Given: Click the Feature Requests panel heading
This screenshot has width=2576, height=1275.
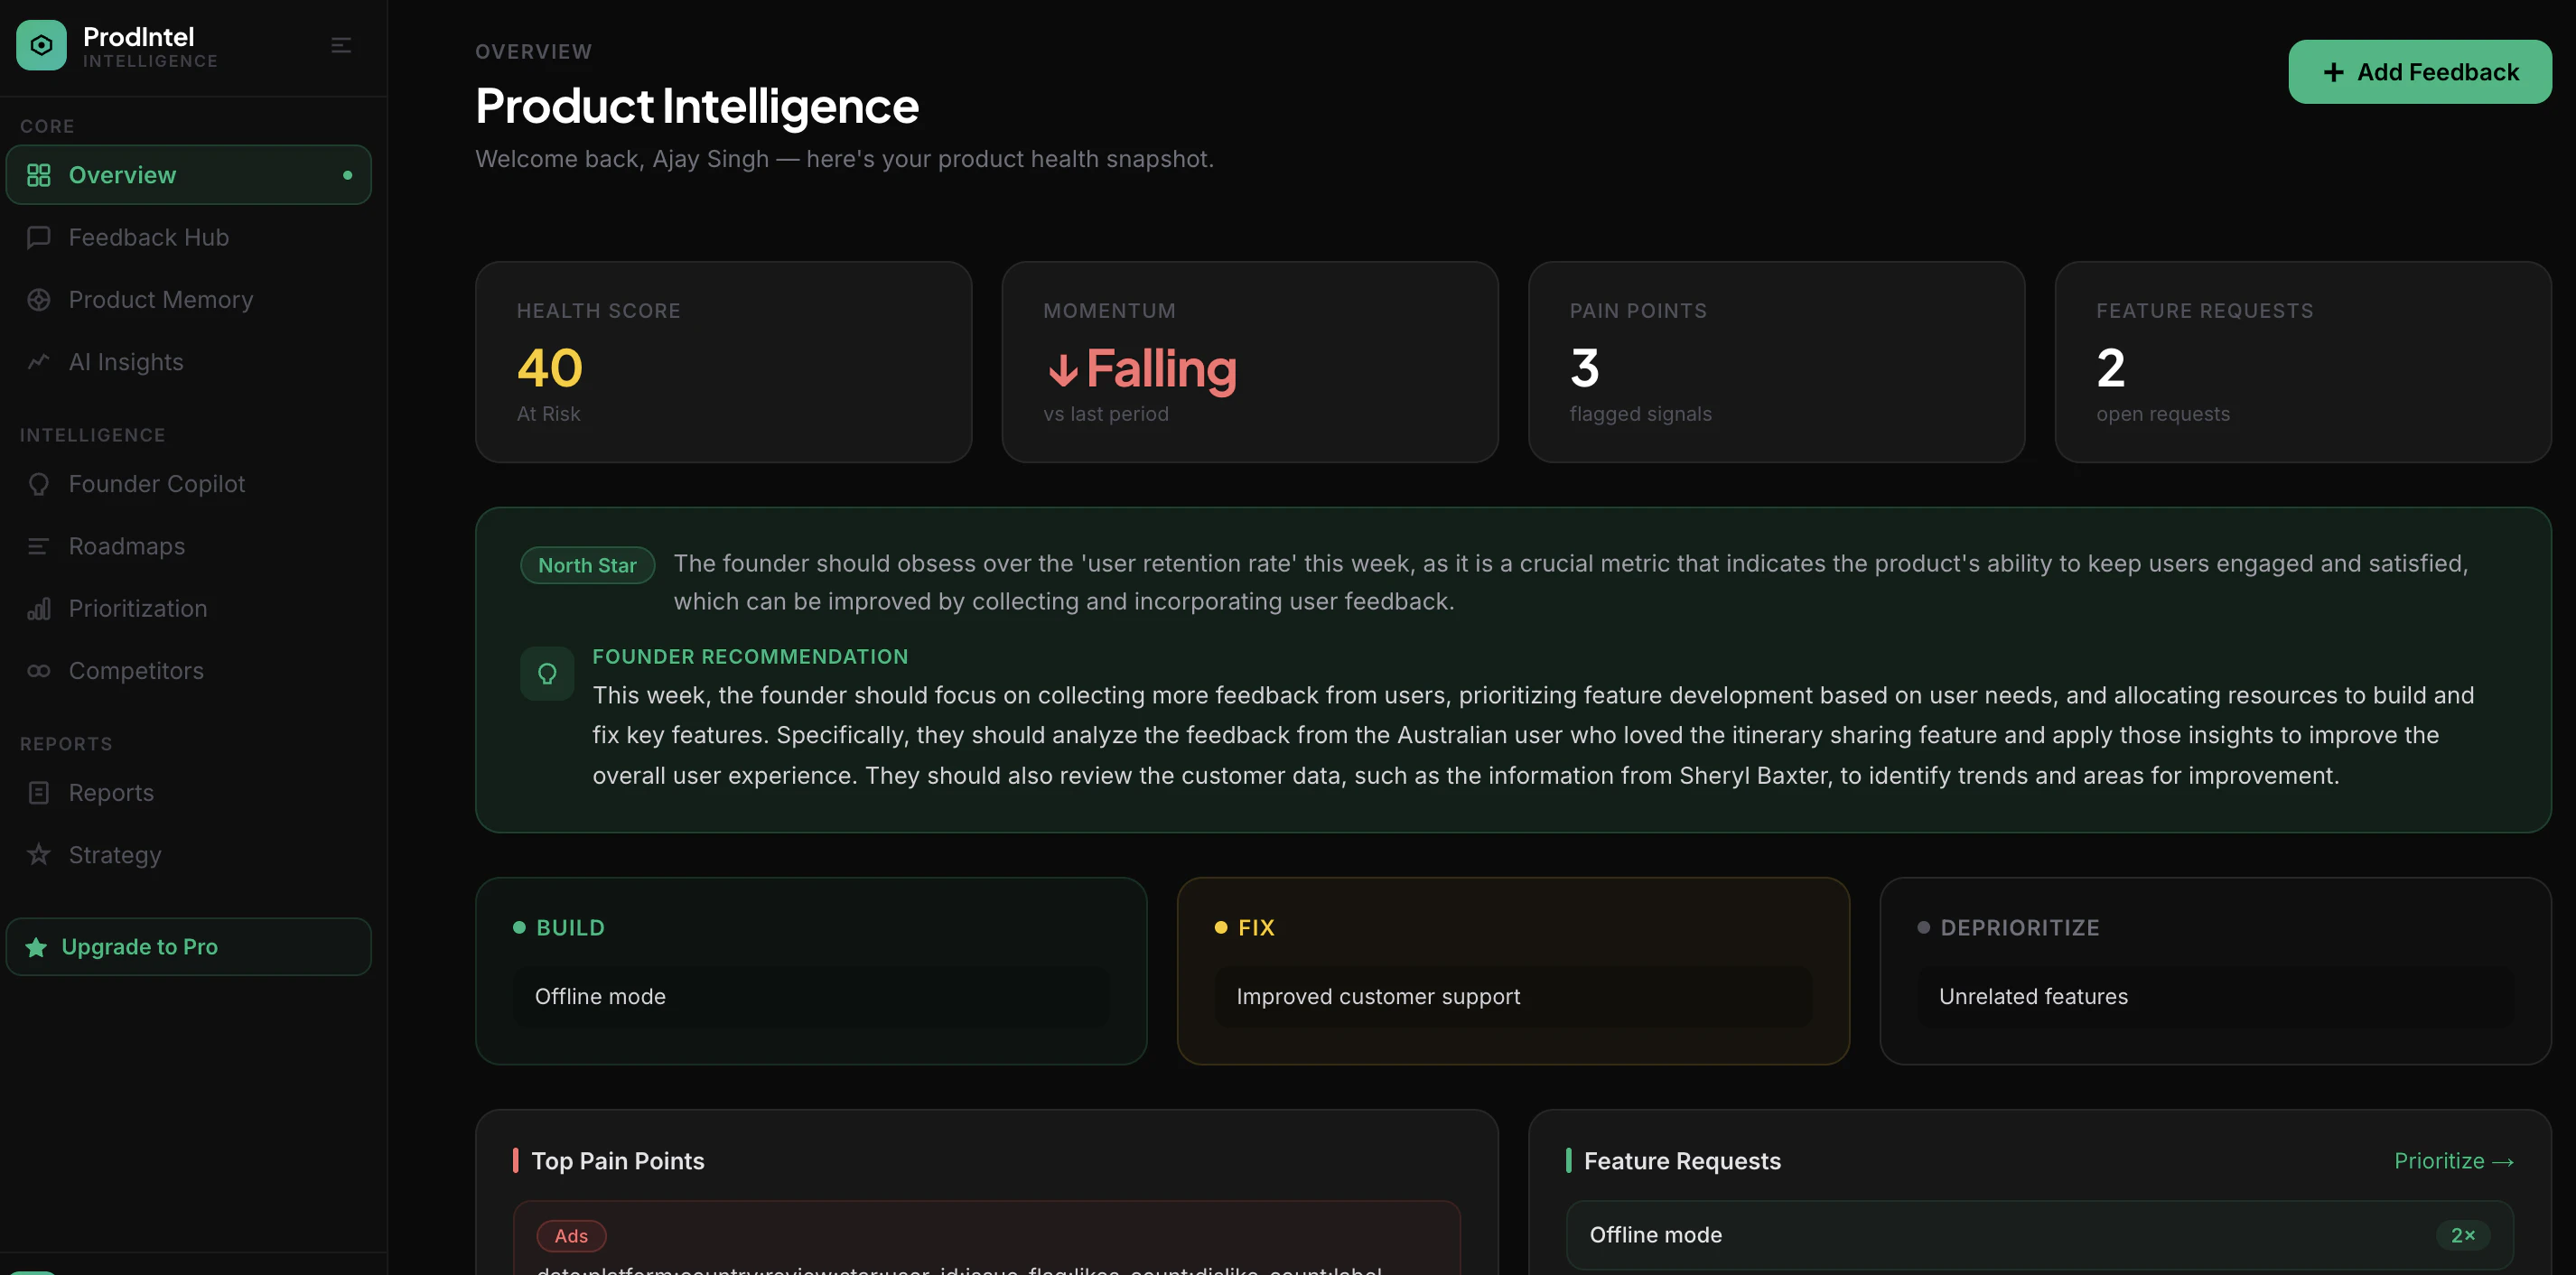Looking at the screenshot, I should (1682, 1161).
